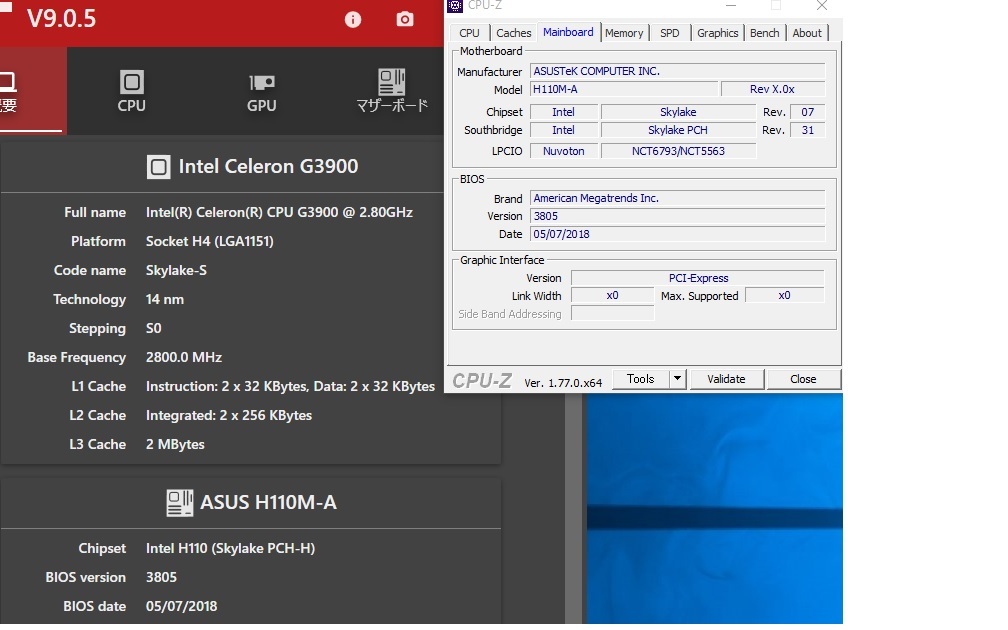Viewport: 1008px width, 630px height.
Task: Click the CPU-Z title bar icon
Action: point(455,6)
